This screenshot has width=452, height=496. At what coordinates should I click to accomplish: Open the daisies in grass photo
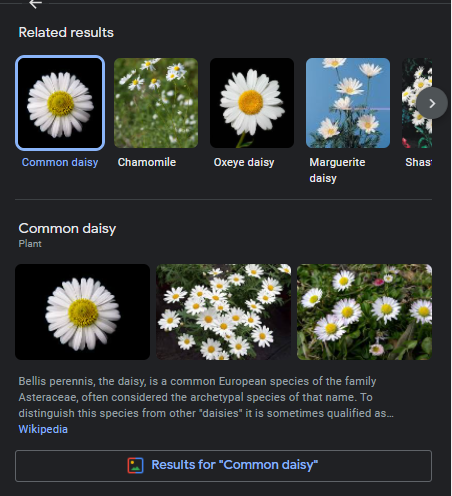[x=364, y=312]
